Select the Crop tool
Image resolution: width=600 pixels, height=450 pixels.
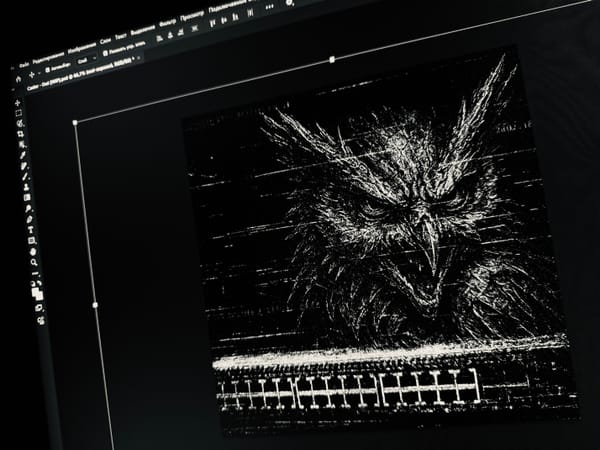(x=21, y=134)
